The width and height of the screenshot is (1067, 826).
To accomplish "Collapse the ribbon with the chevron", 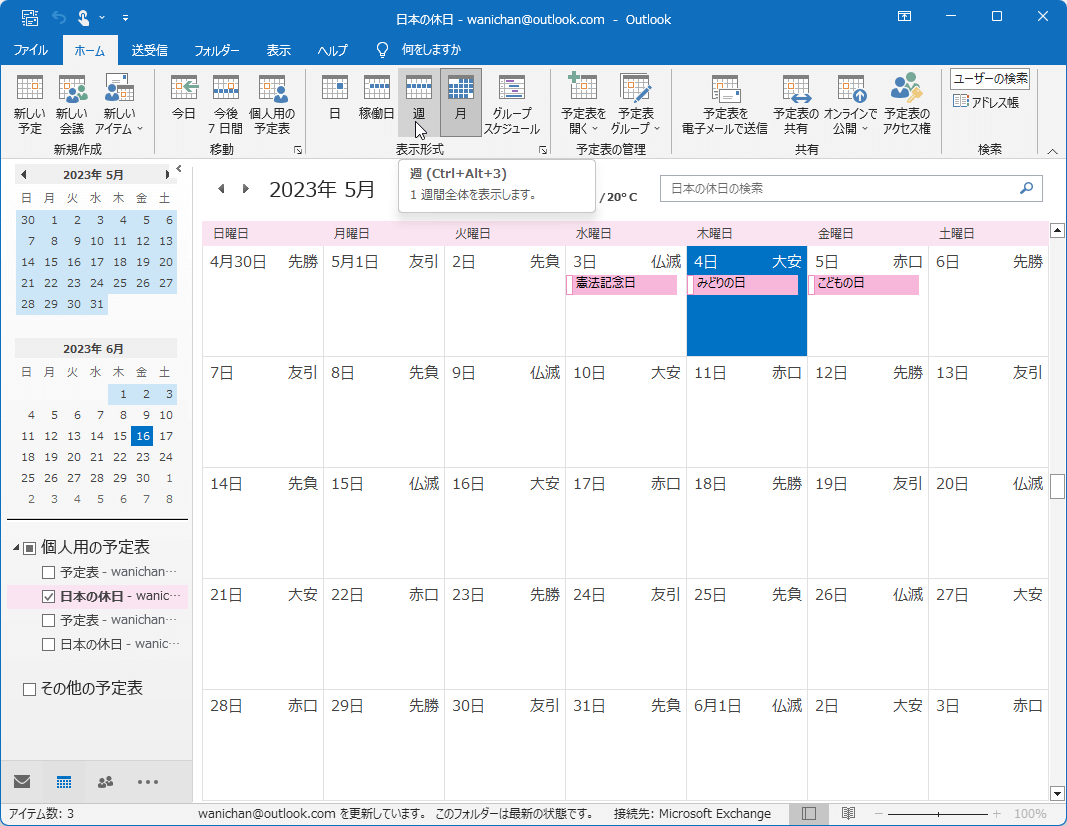I will (1052, 151).
